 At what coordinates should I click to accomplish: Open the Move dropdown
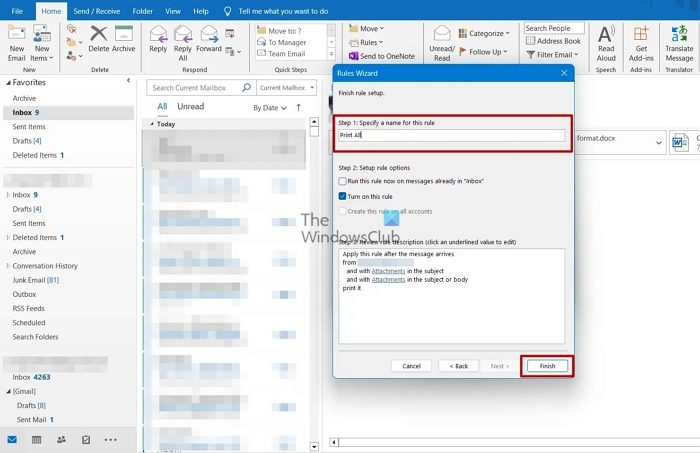(x=367, y=29)
